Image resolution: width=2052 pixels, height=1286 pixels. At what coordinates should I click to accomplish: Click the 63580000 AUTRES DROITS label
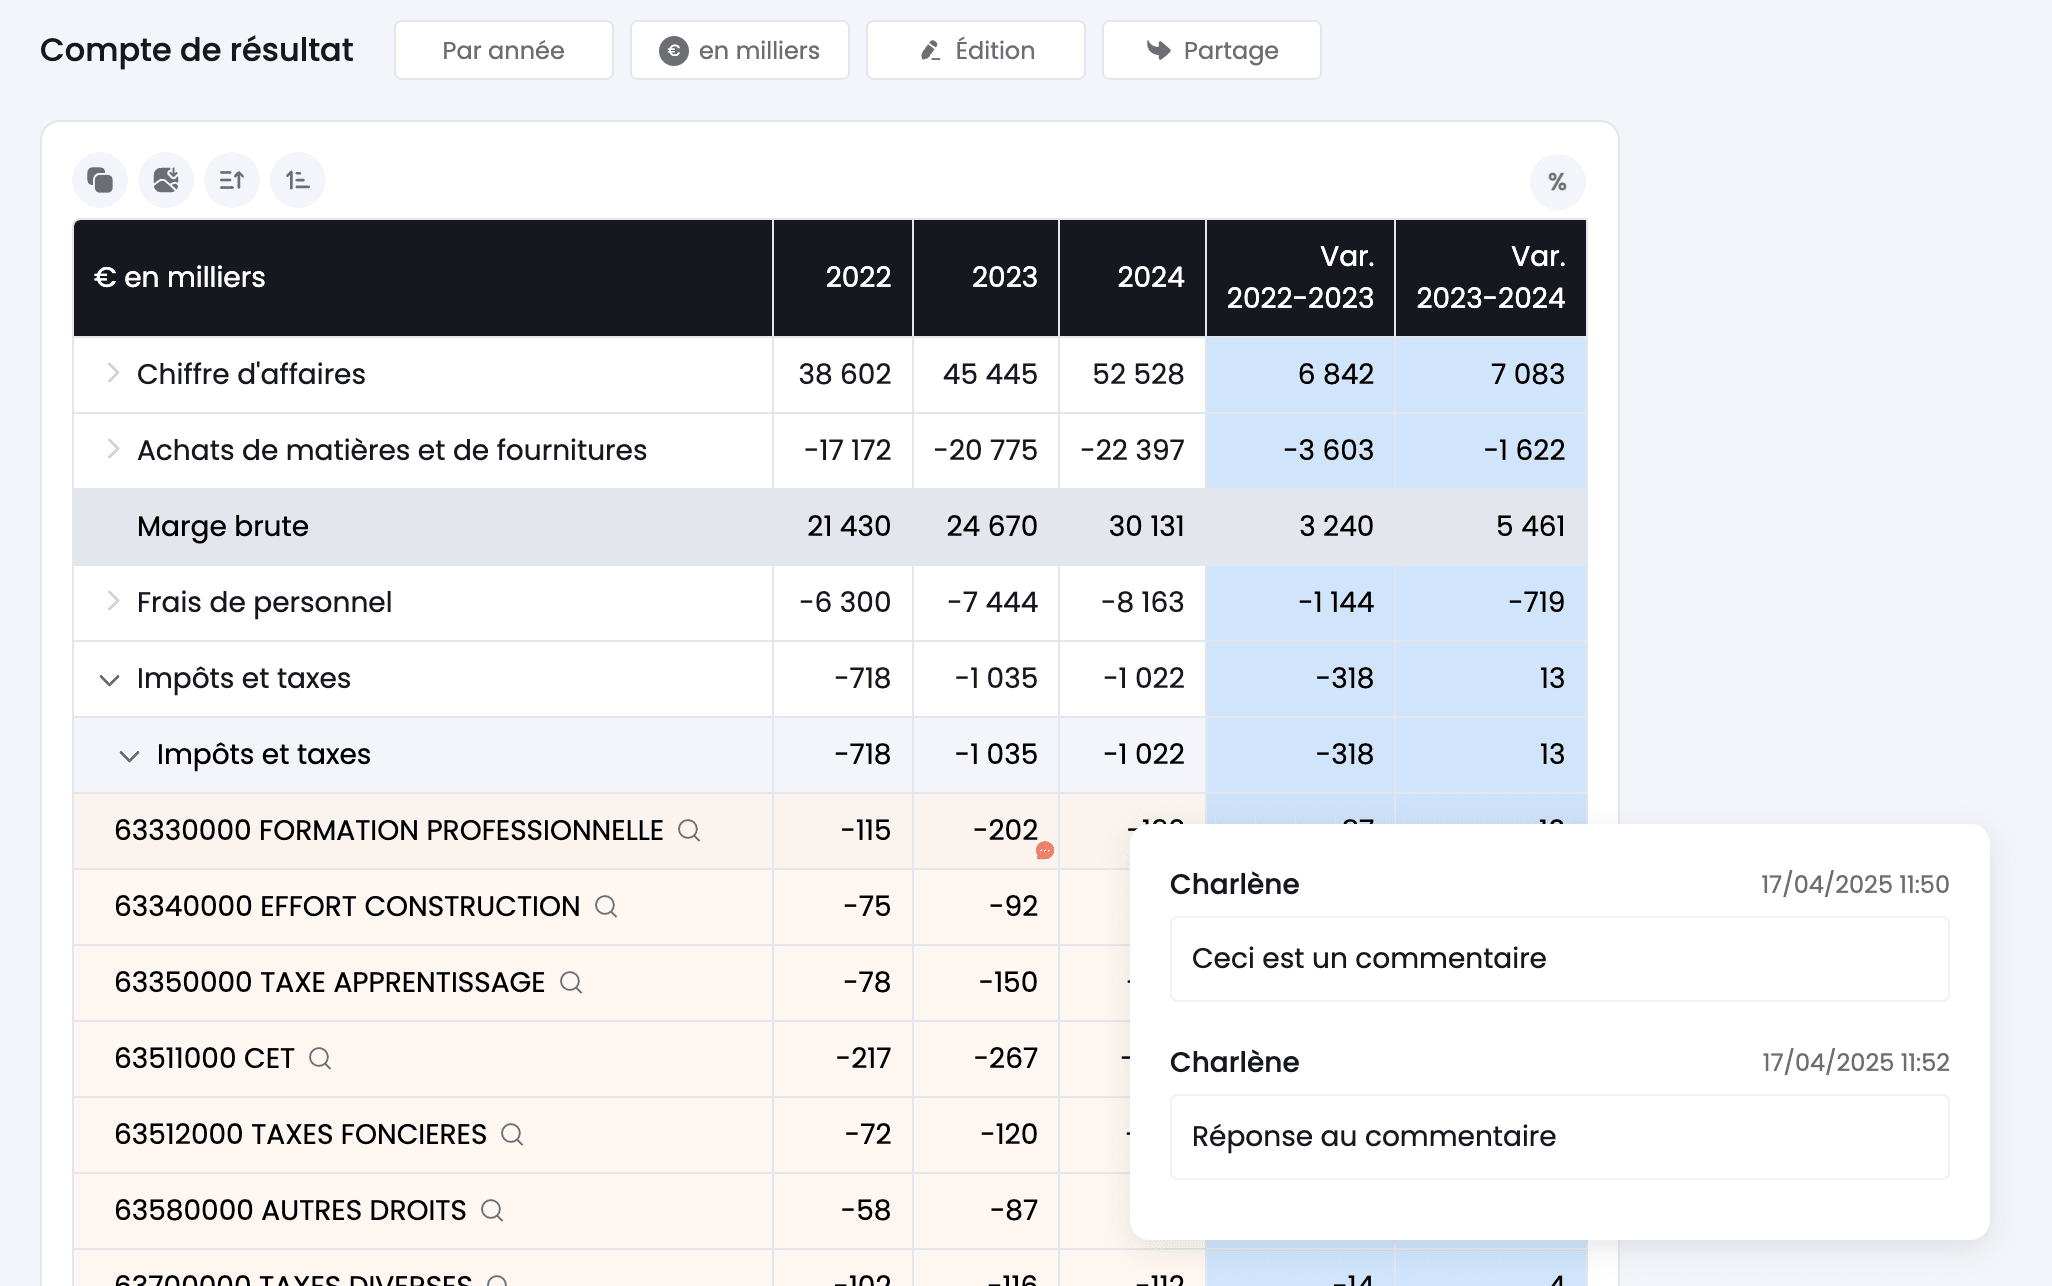tap(290, 1210)
